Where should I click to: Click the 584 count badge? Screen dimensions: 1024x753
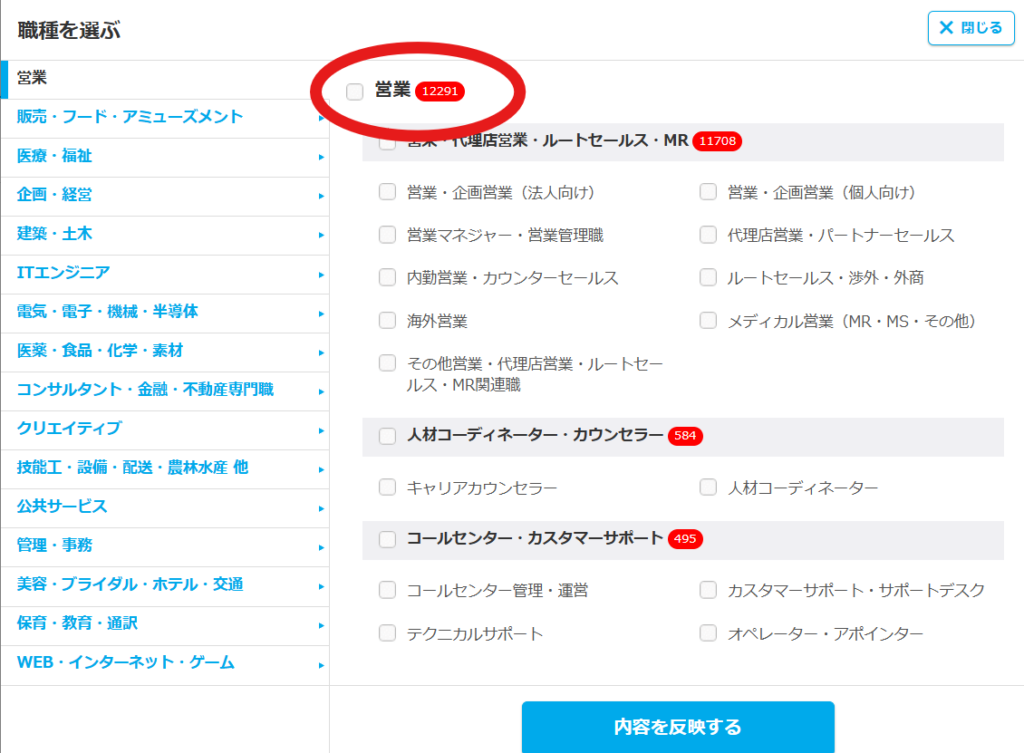coord(685,436)
